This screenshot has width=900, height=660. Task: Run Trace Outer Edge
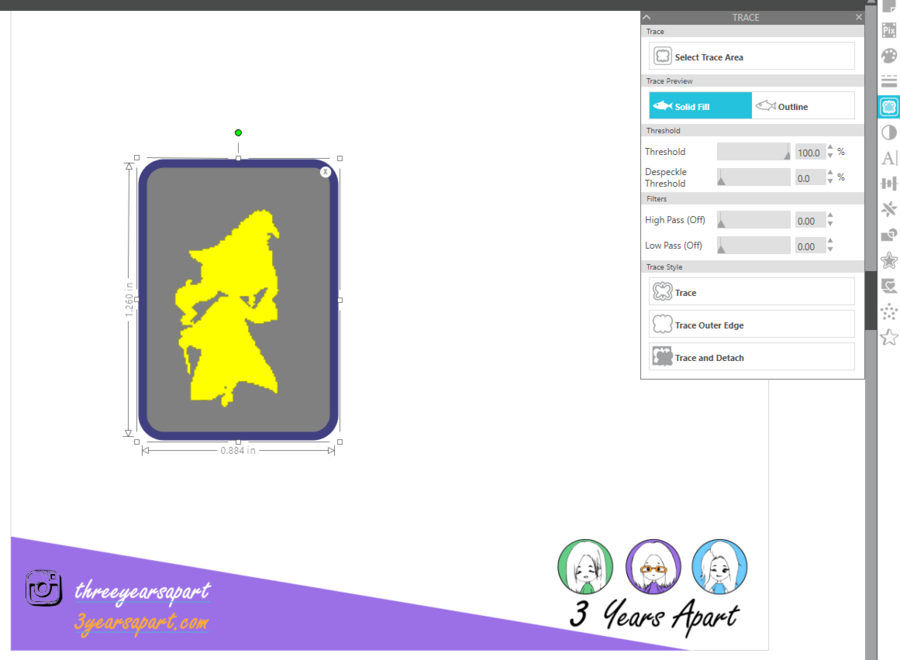(x=752, y=324)
